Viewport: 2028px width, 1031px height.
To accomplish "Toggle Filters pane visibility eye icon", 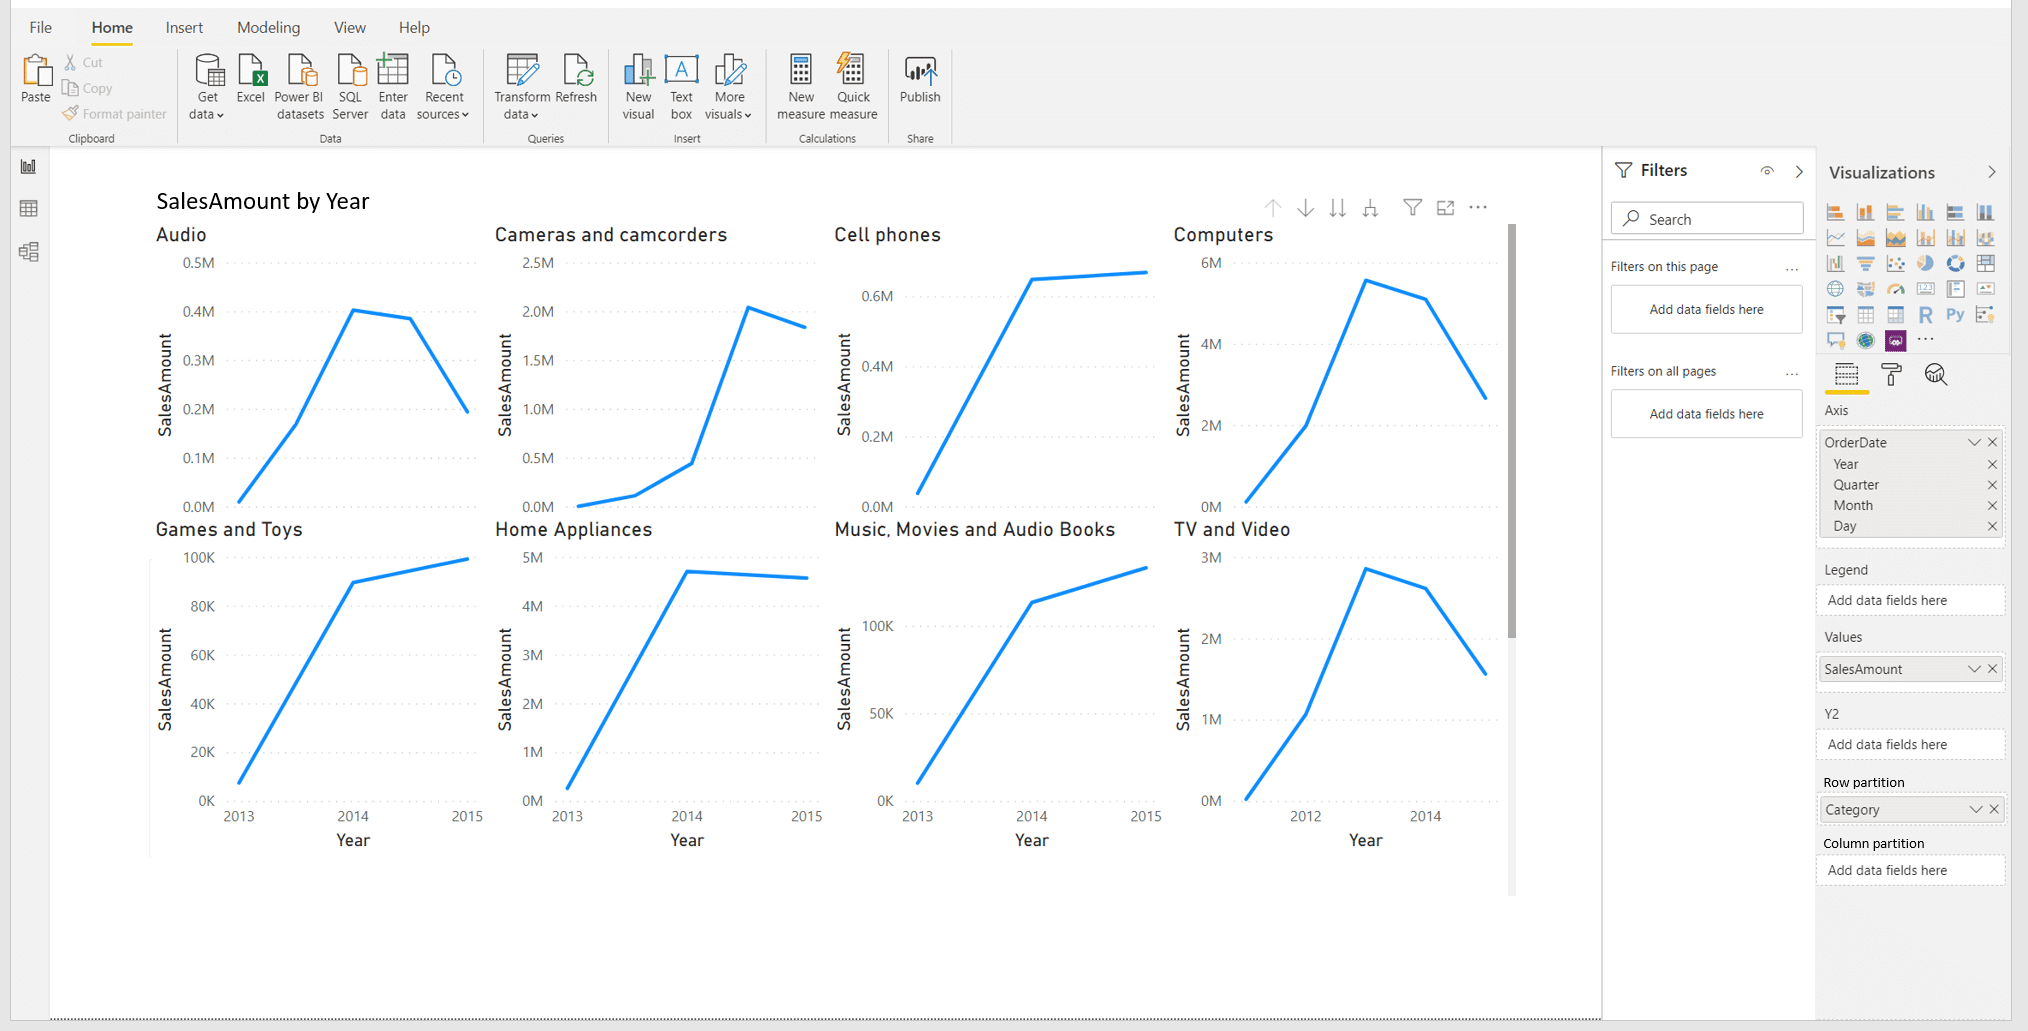I will coord(1767,171).
